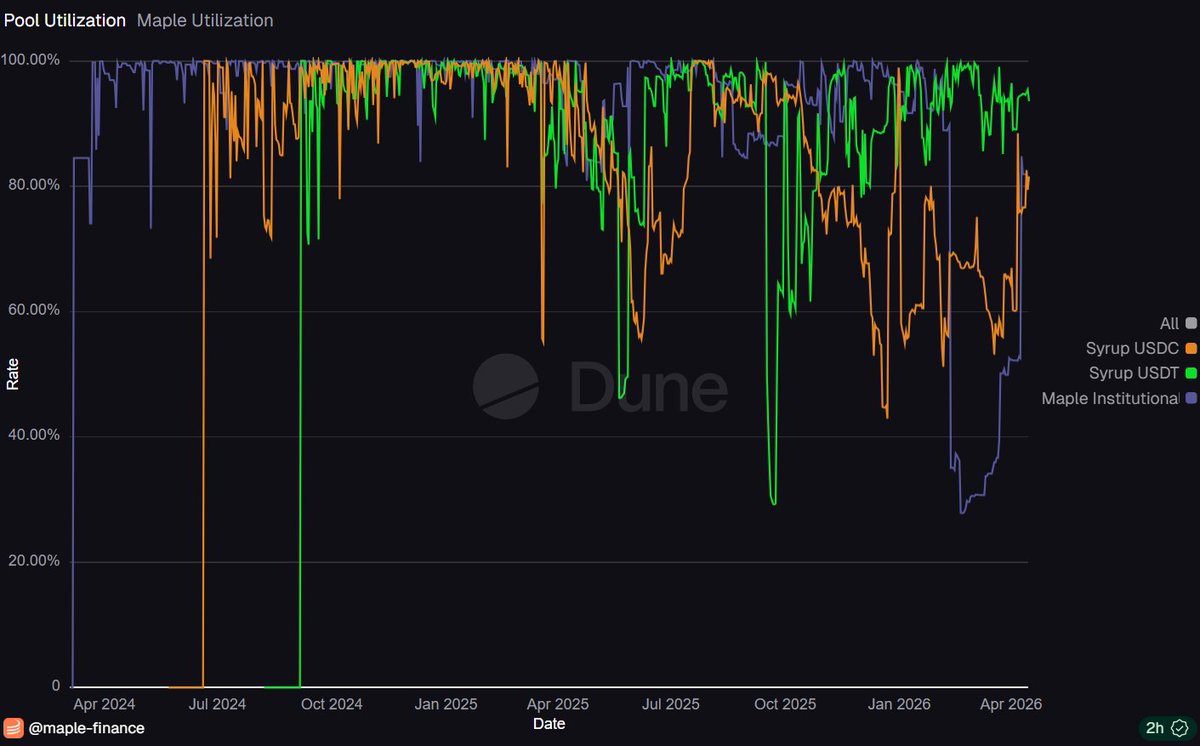Click the Oct 2024 x-axis label
Viewport: 1200px width, 746px height.
[332, 704]
